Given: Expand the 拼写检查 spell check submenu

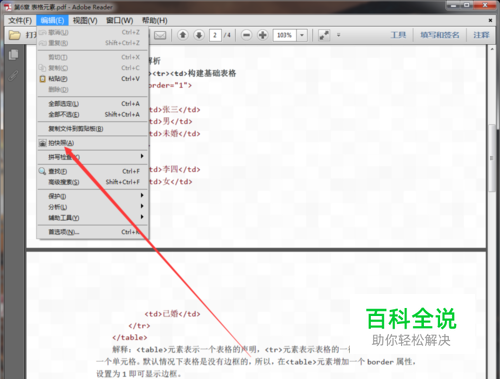Looking at the screenshot, I should pos(92,157).
